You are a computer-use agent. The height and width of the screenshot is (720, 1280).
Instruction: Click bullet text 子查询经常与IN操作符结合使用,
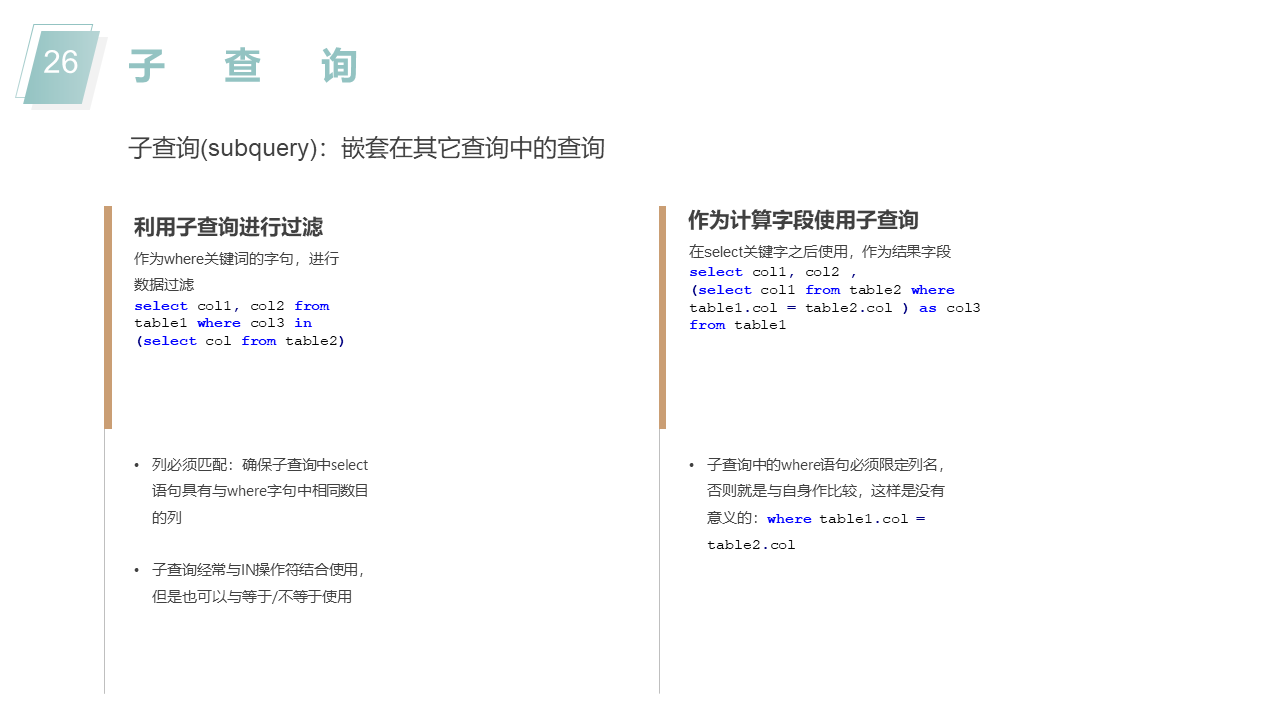coord(259,570)
